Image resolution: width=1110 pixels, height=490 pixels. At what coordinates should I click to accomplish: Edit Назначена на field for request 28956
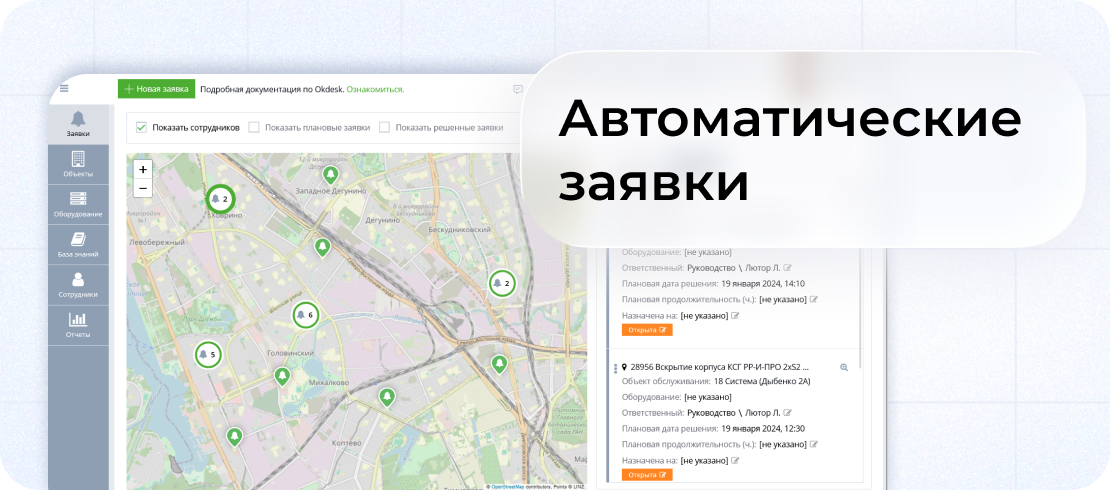coord(735,460)
